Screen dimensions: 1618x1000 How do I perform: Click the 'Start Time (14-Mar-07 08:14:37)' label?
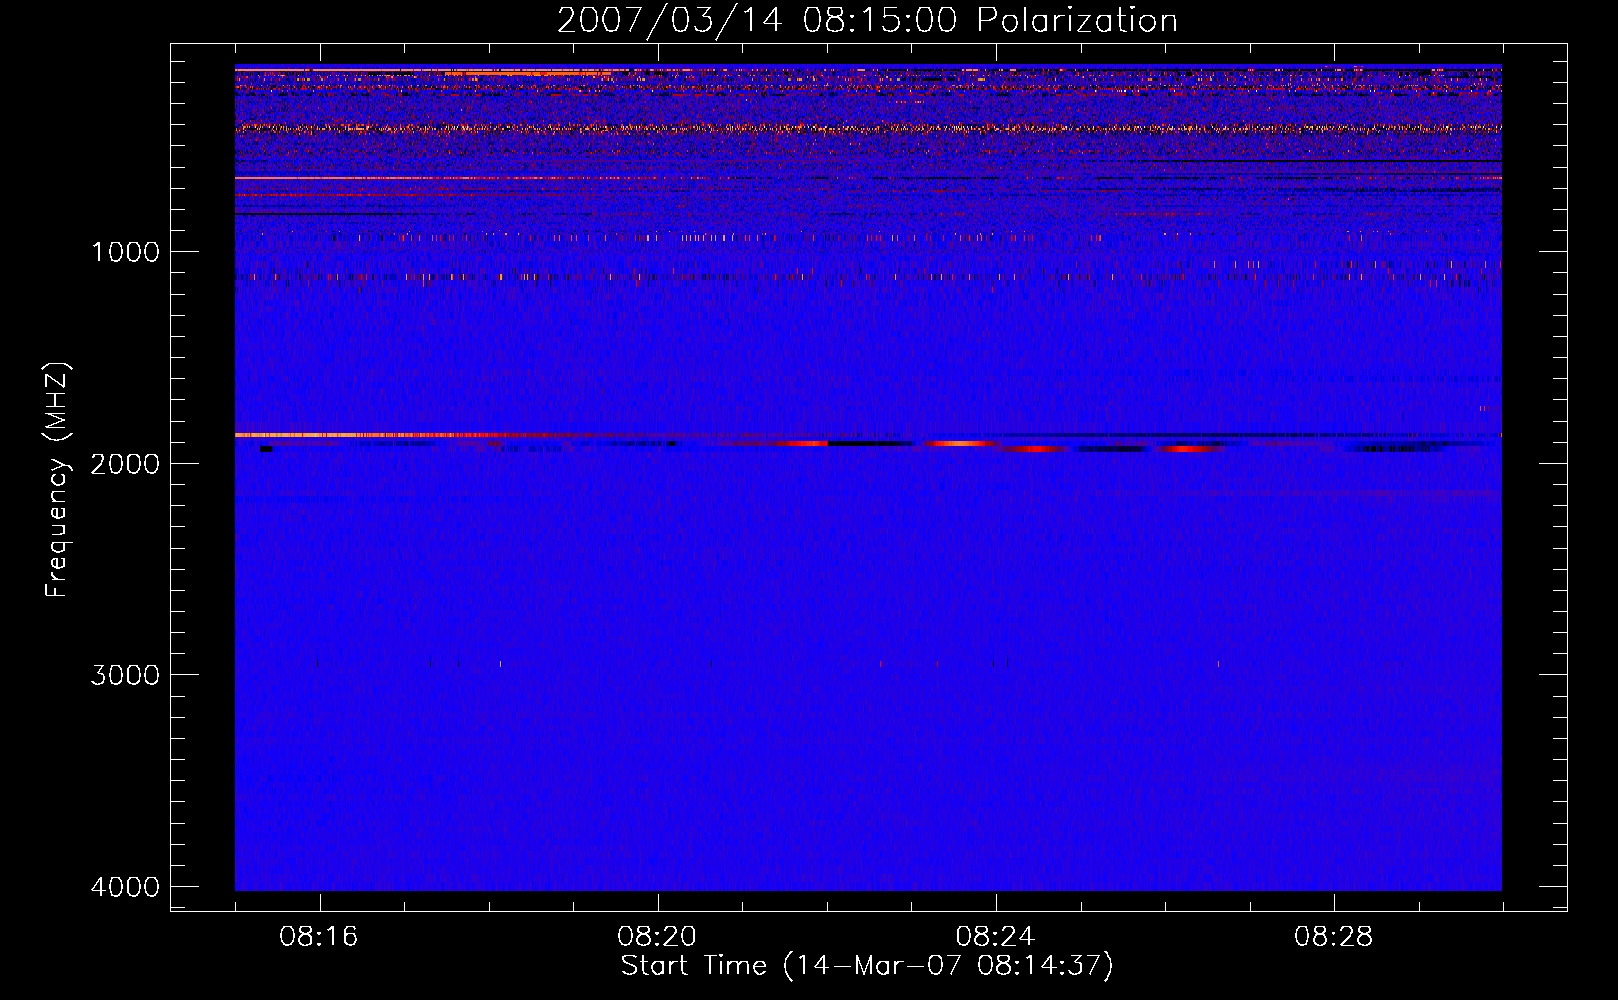point(867,966)
